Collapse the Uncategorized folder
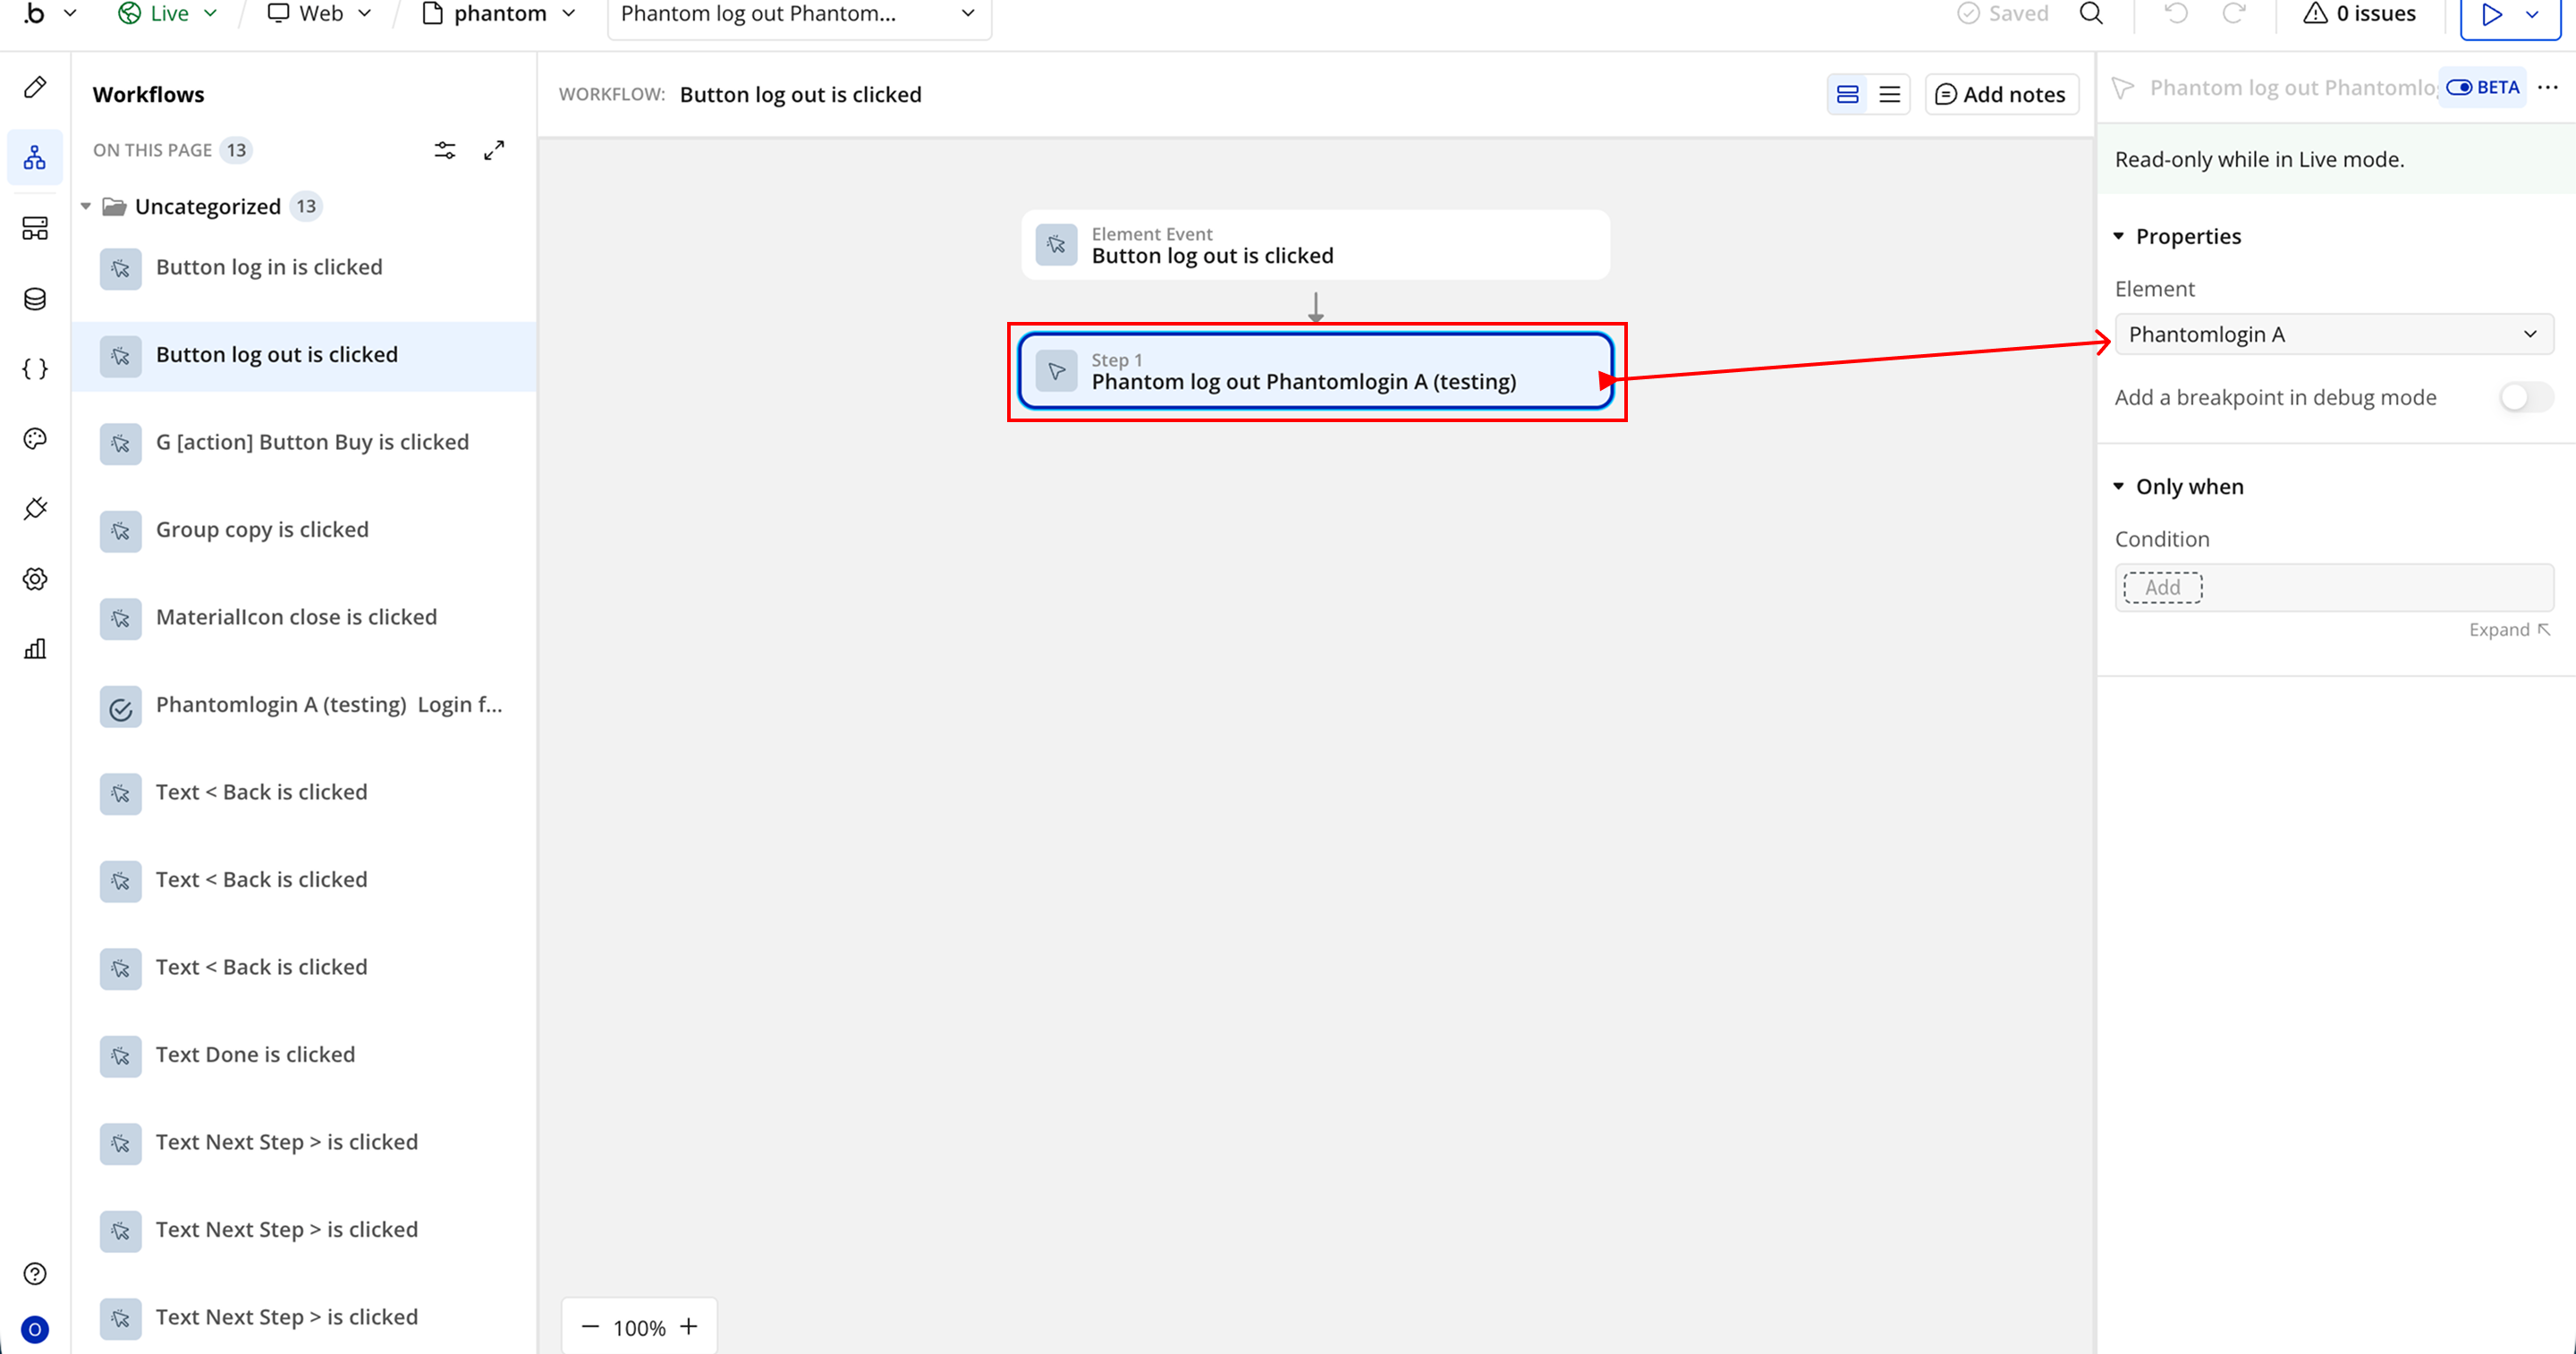 (x=86, y=207)
